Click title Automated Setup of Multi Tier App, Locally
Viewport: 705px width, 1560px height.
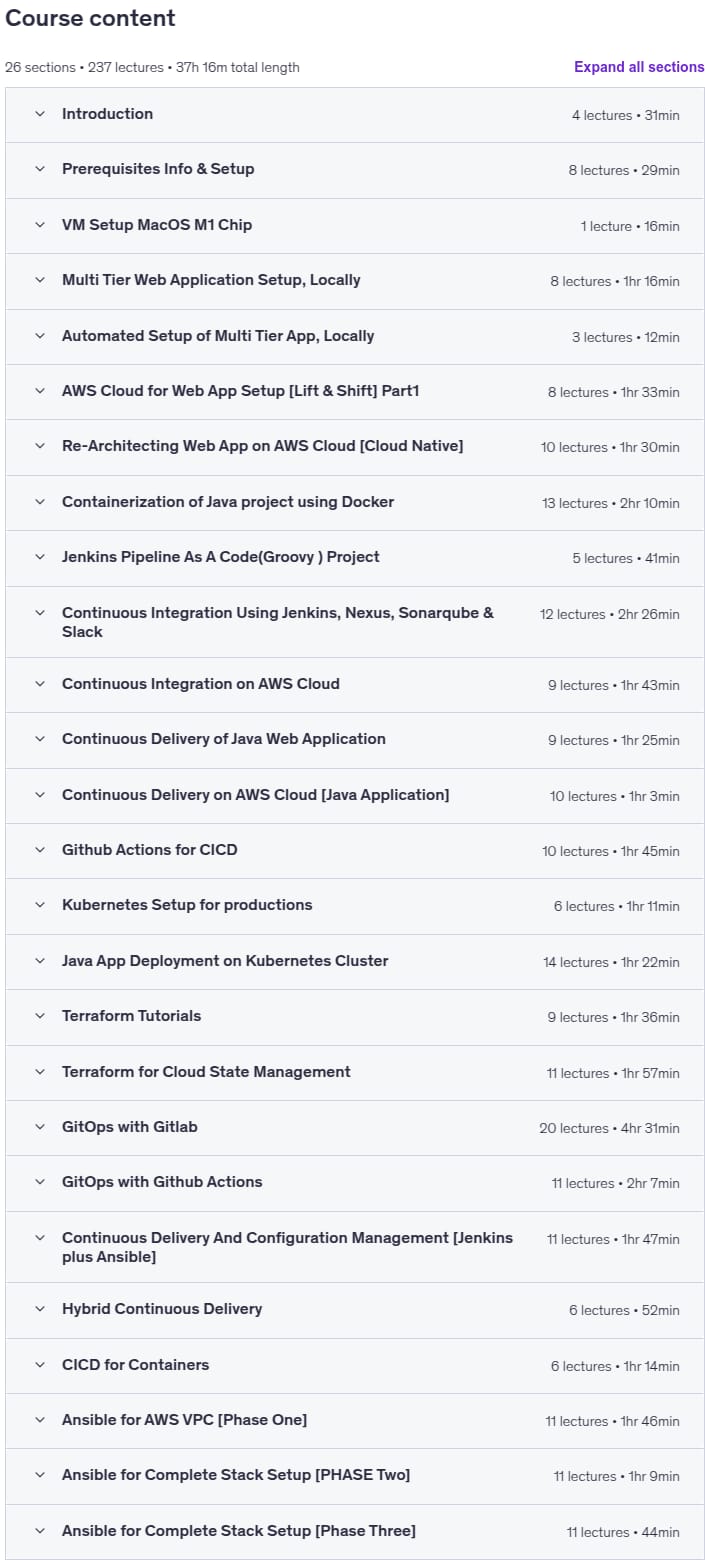pos(218,336)
